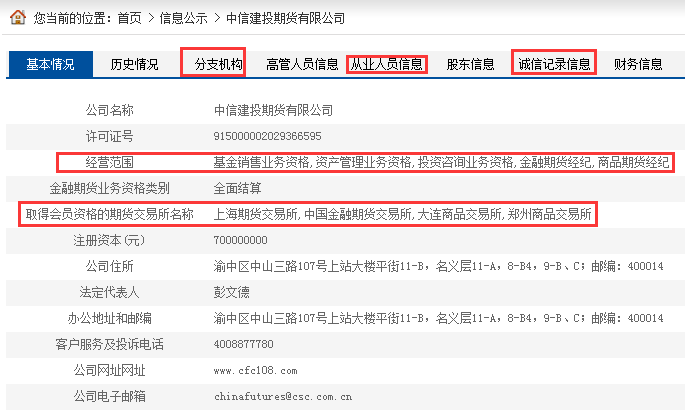Click the 公司名称 row label
685x415 pixels.
[109, 110]
